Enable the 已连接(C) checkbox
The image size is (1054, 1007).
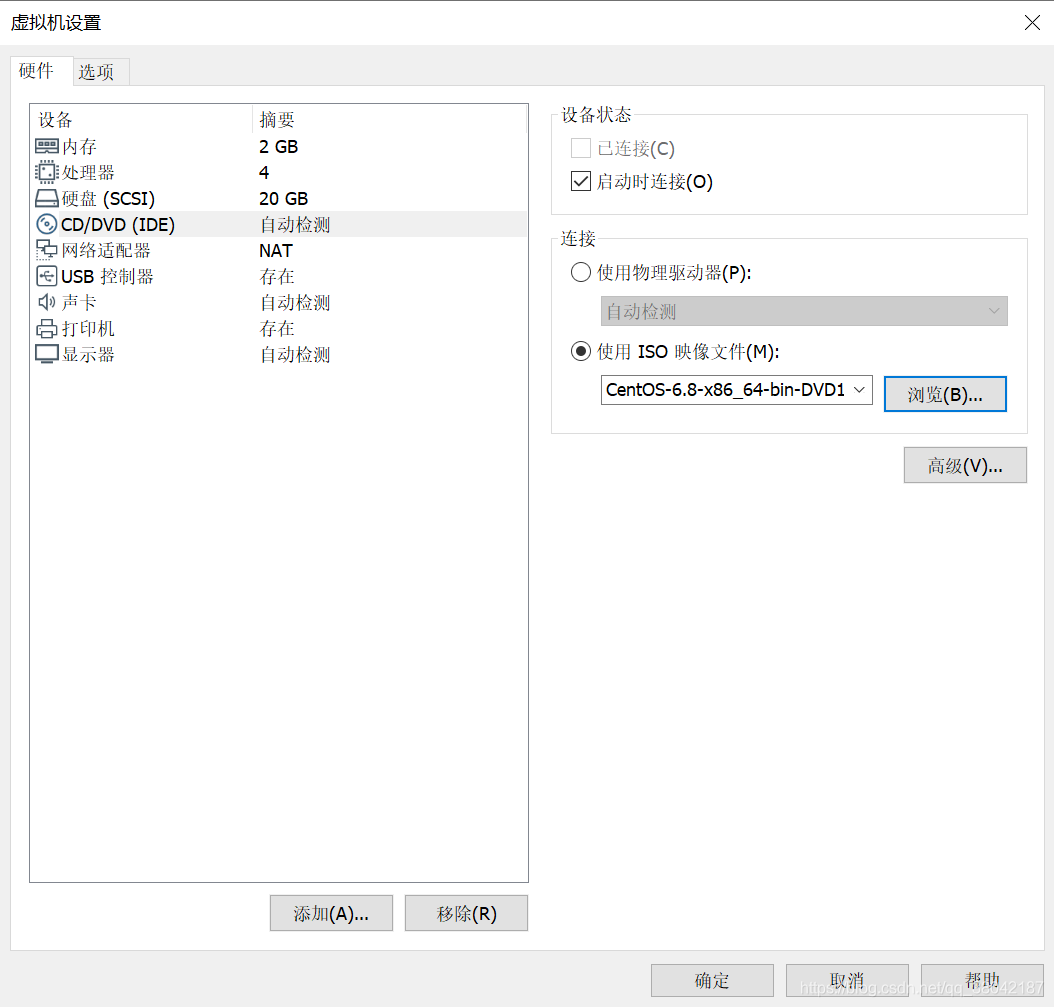(x=580, y=147)
